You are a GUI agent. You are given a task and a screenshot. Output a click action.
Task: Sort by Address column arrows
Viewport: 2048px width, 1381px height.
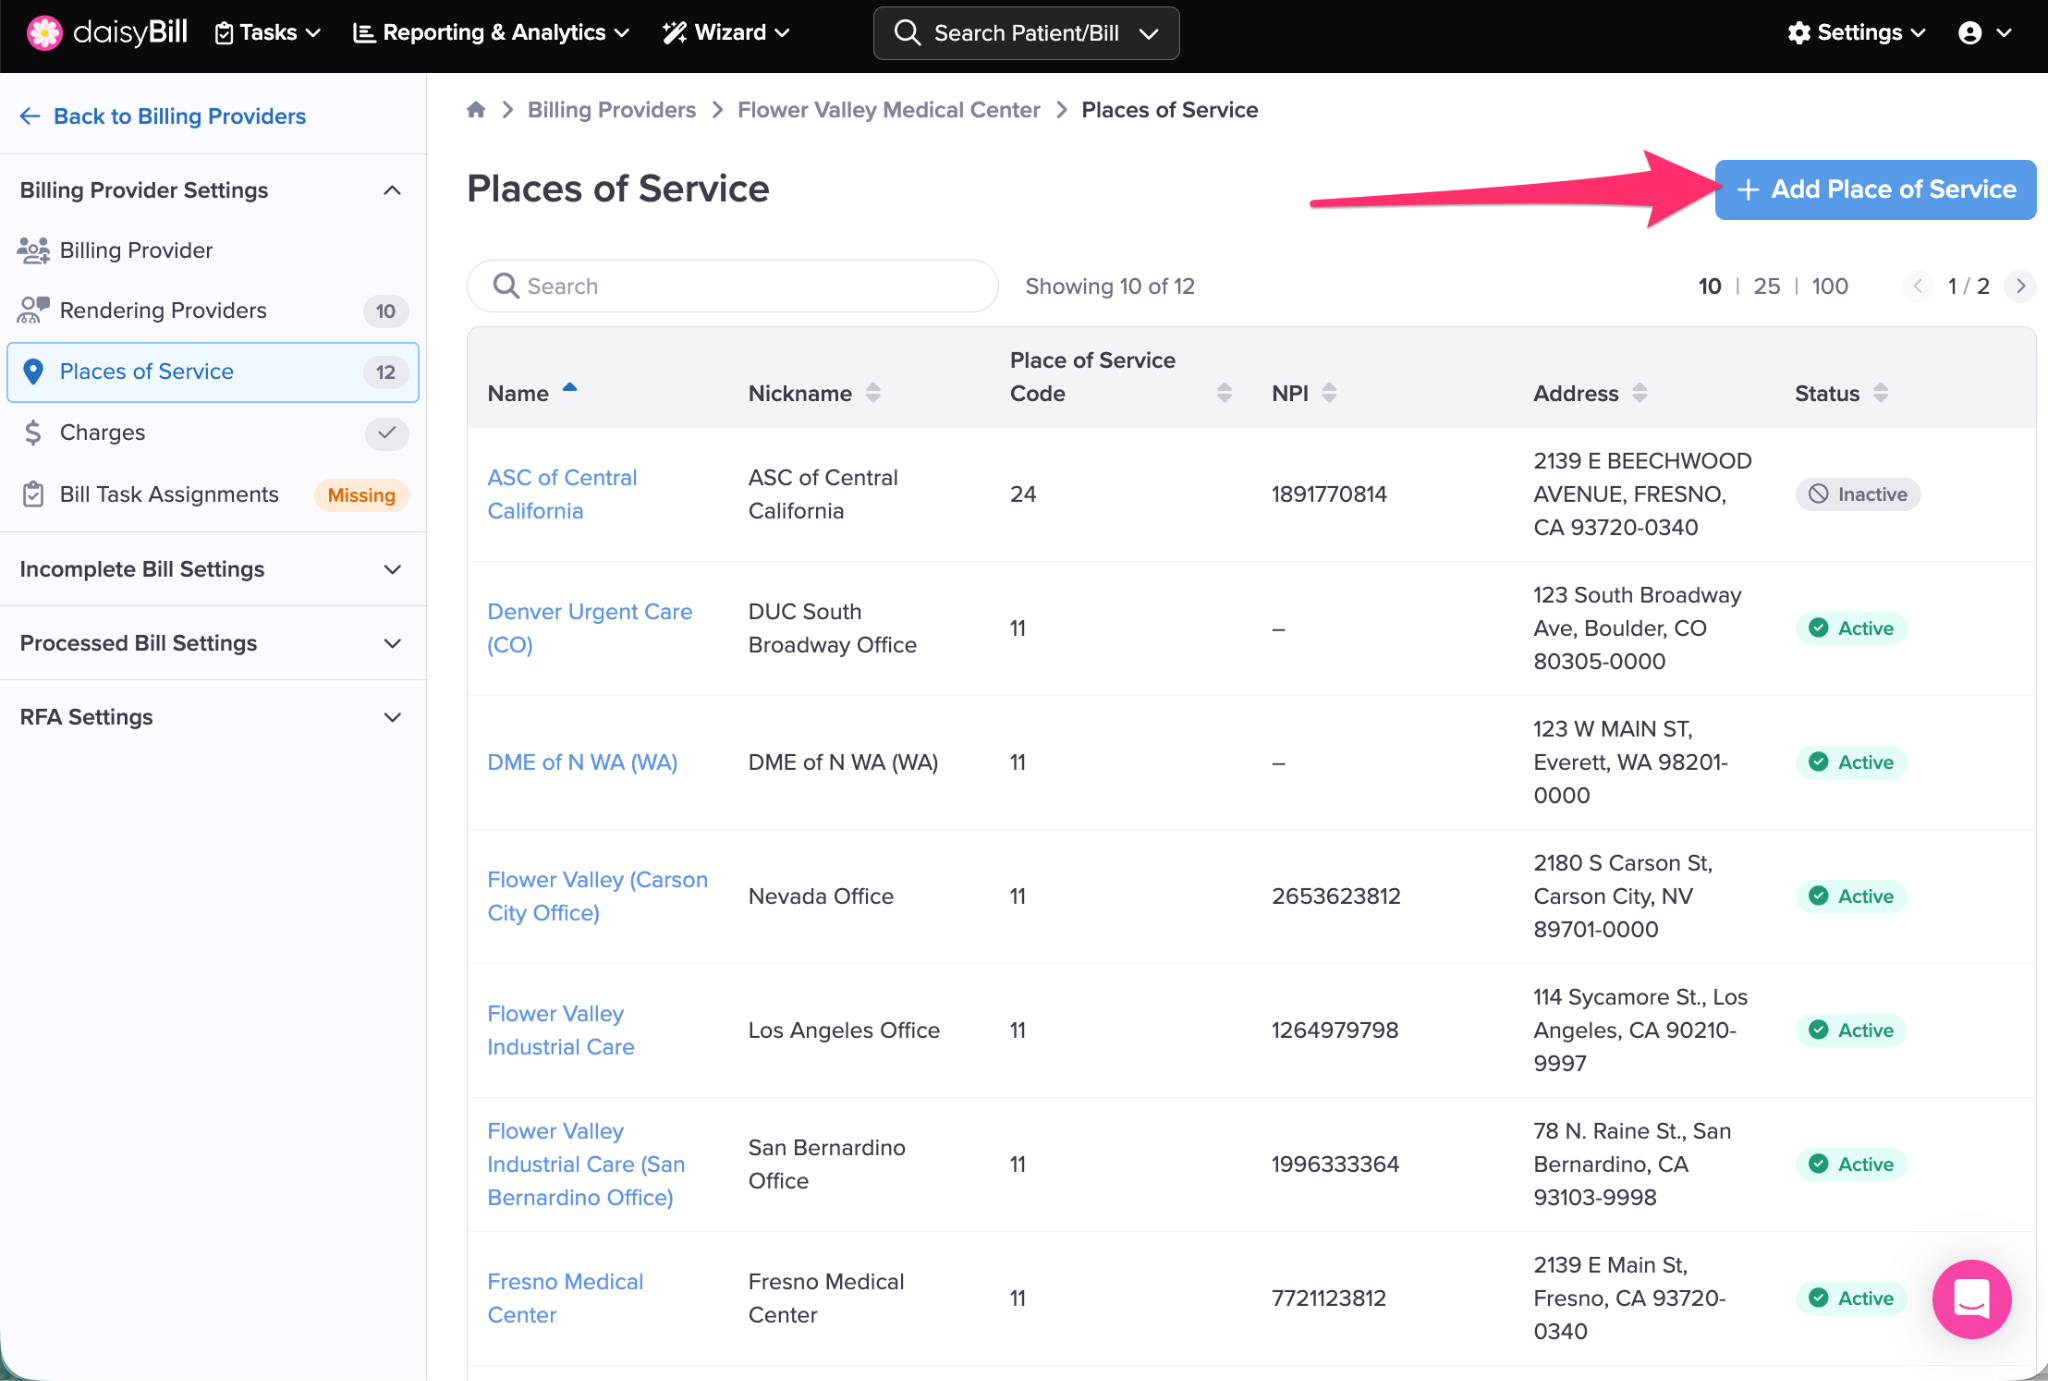pos(1639,393)
